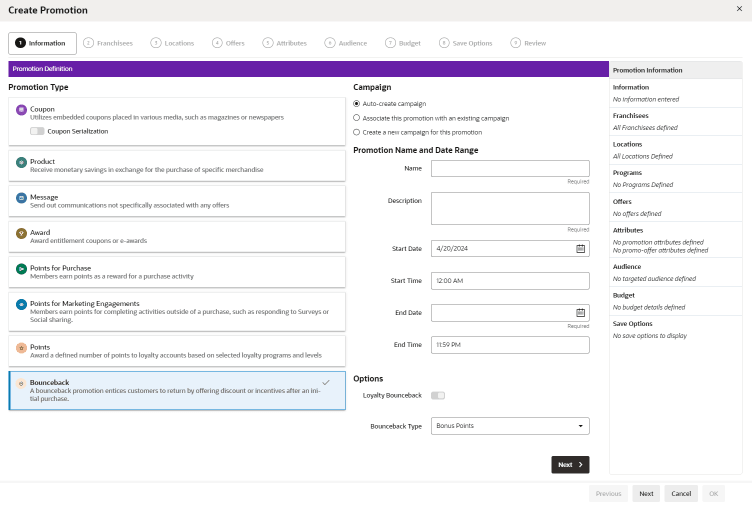Select Create a new campaign radio option
Image resolution: width=752 pixels, height=505 pixels.
(x=356, y=132)
